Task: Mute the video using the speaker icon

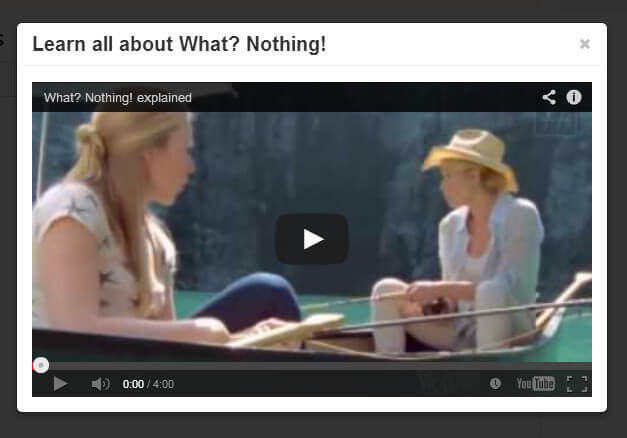Action: tap(100, 384)
